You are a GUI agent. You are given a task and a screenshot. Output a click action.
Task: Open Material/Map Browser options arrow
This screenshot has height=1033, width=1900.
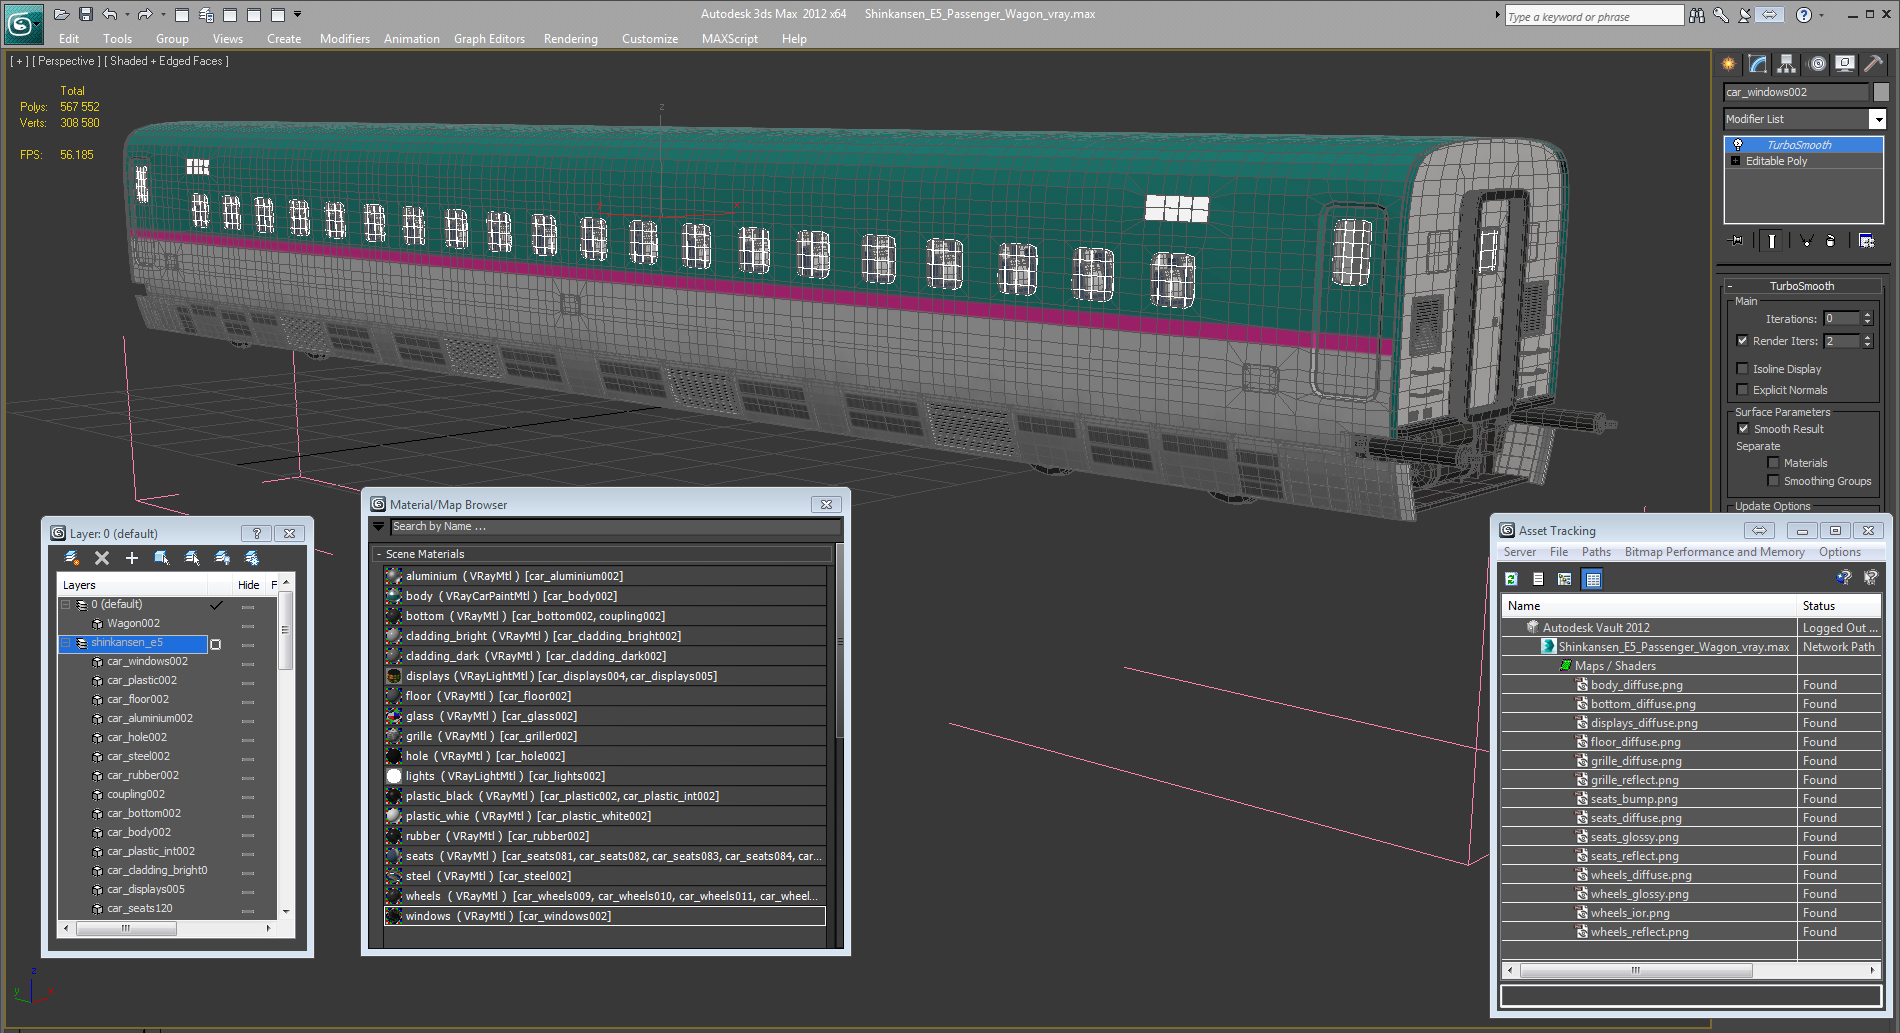point(378,526)
